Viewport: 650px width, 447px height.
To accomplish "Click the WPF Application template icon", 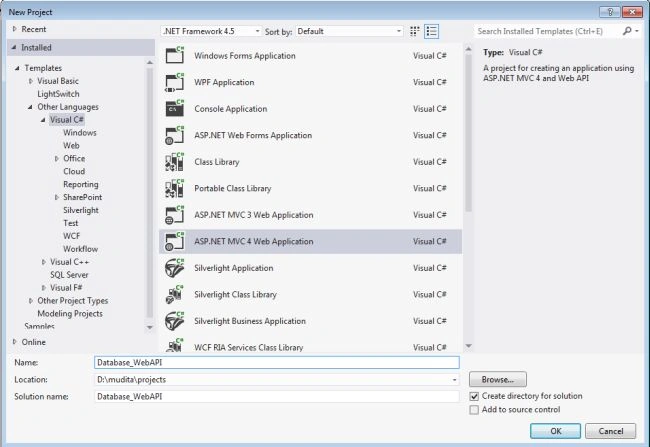I will point(175,82).
